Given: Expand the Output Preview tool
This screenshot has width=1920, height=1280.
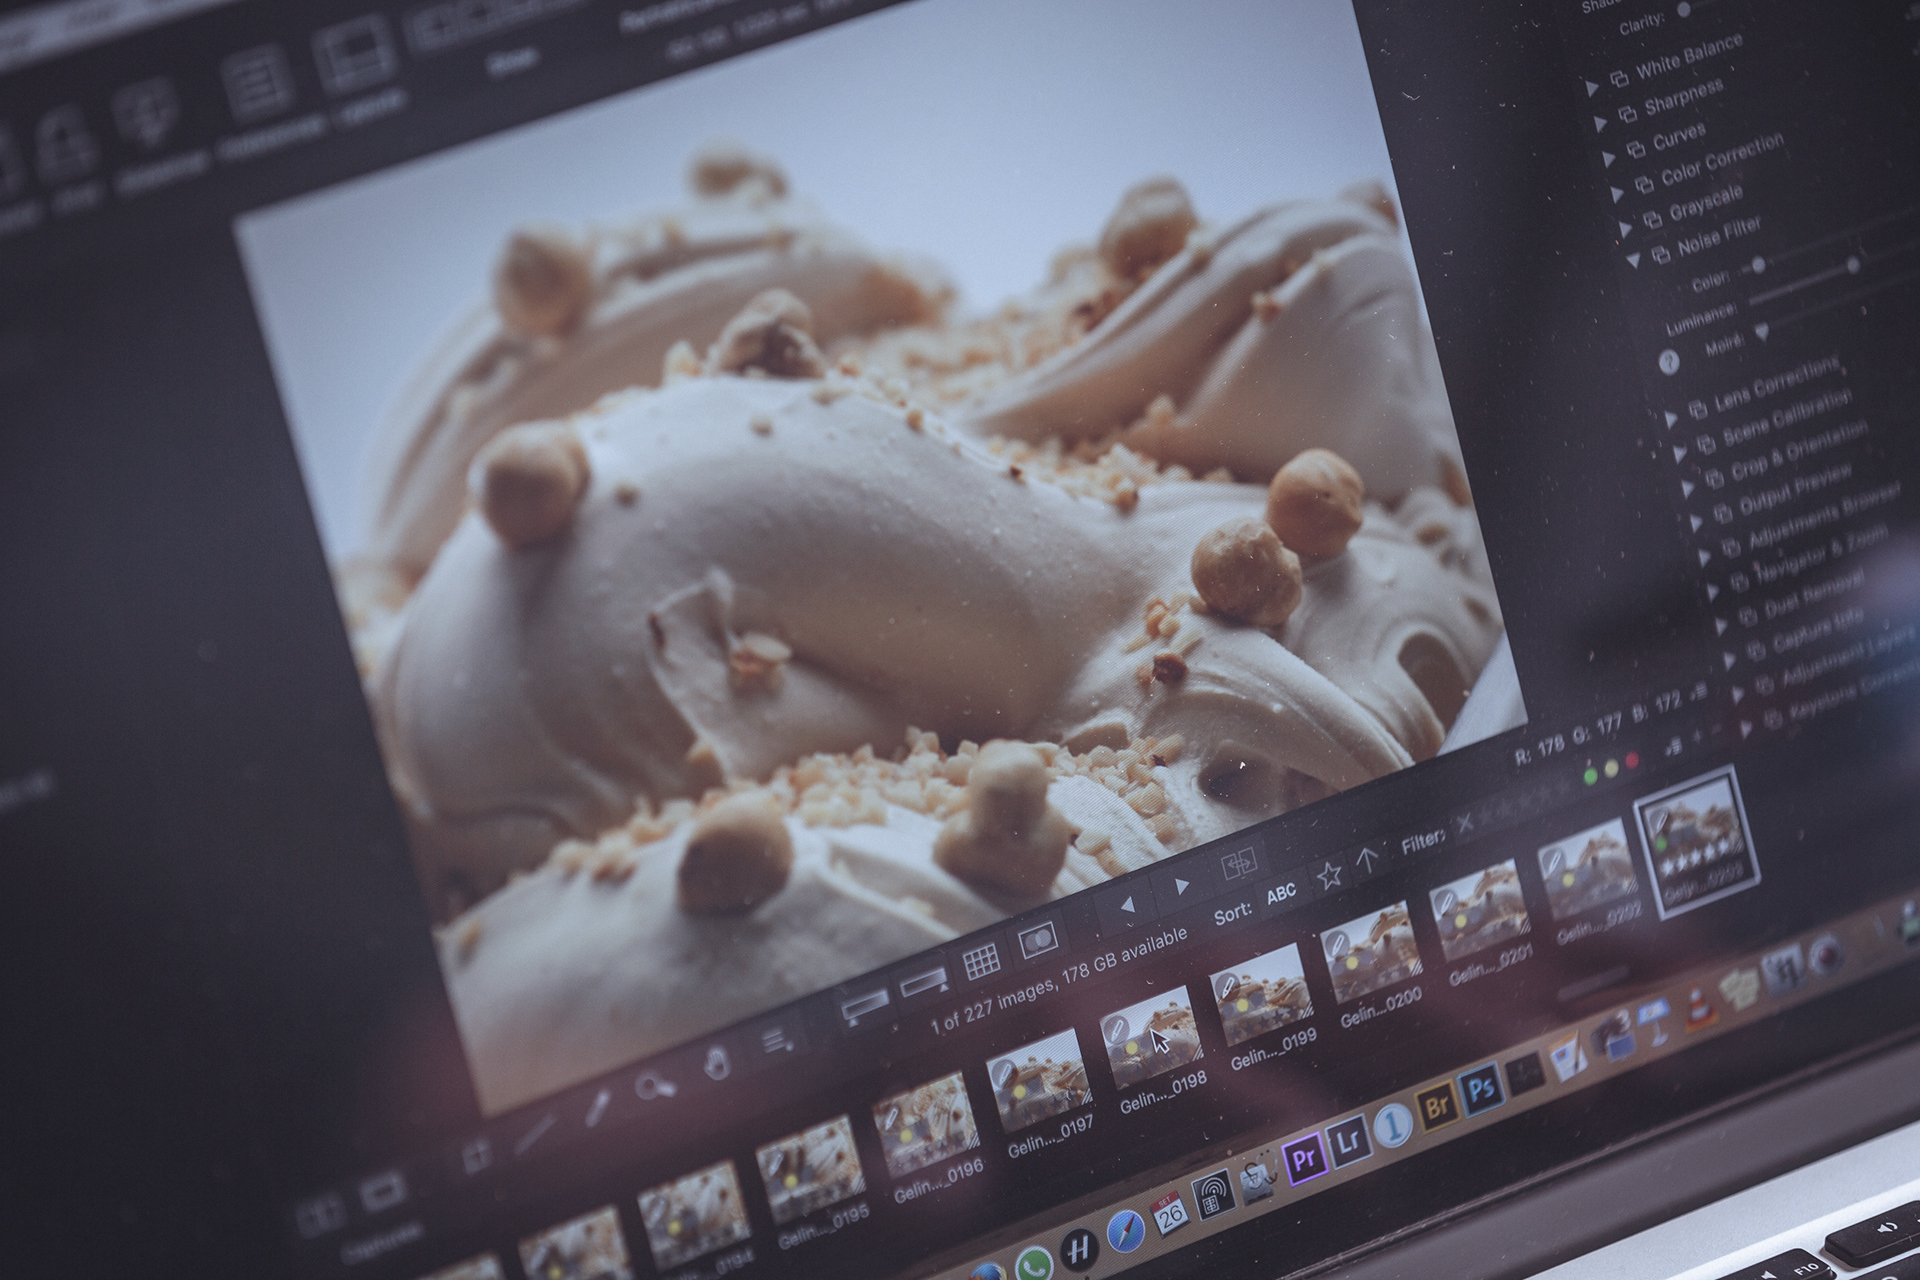Looking at the screenshot, I should click(x=1697, y=522).
